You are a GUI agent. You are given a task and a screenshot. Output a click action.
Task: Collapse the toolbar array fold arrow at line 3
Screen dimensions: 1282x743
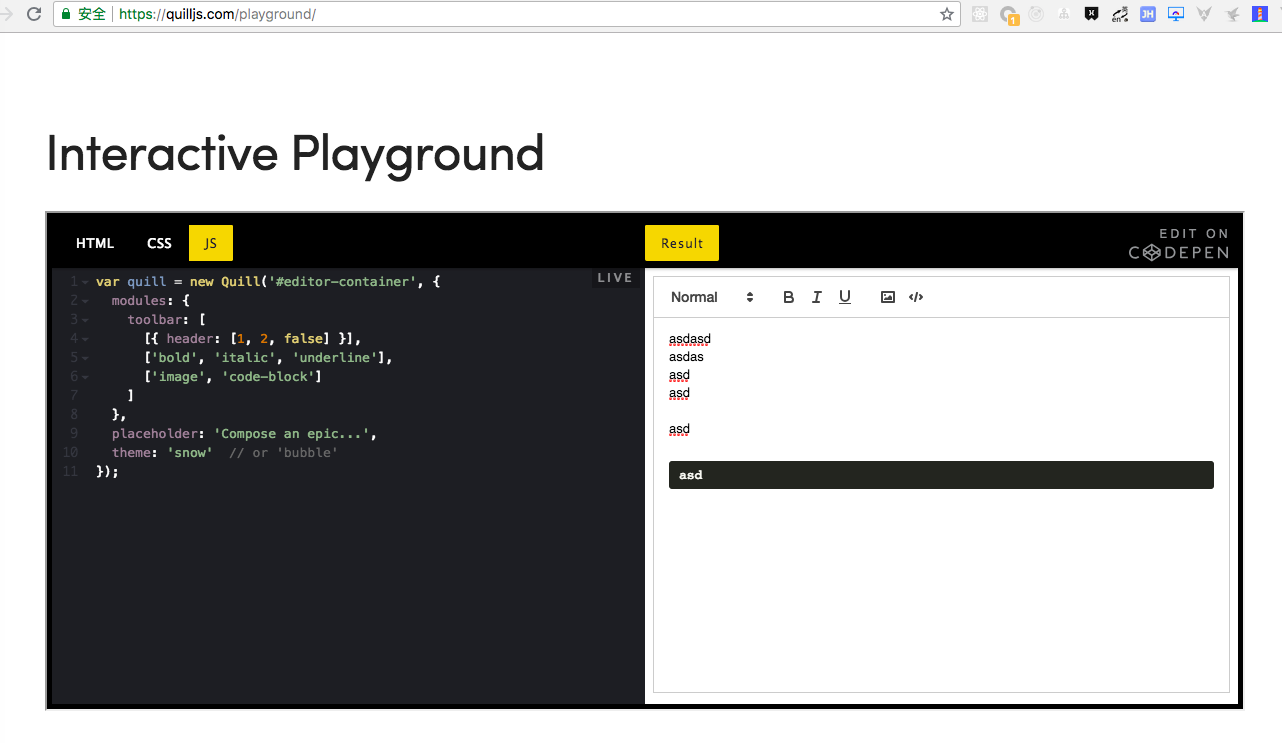coord(86,320)
